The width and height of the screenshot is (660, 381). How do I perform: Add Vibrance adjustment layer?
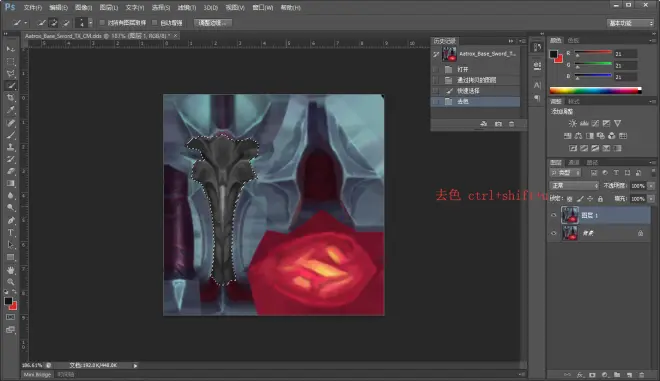tap(617, 123)
